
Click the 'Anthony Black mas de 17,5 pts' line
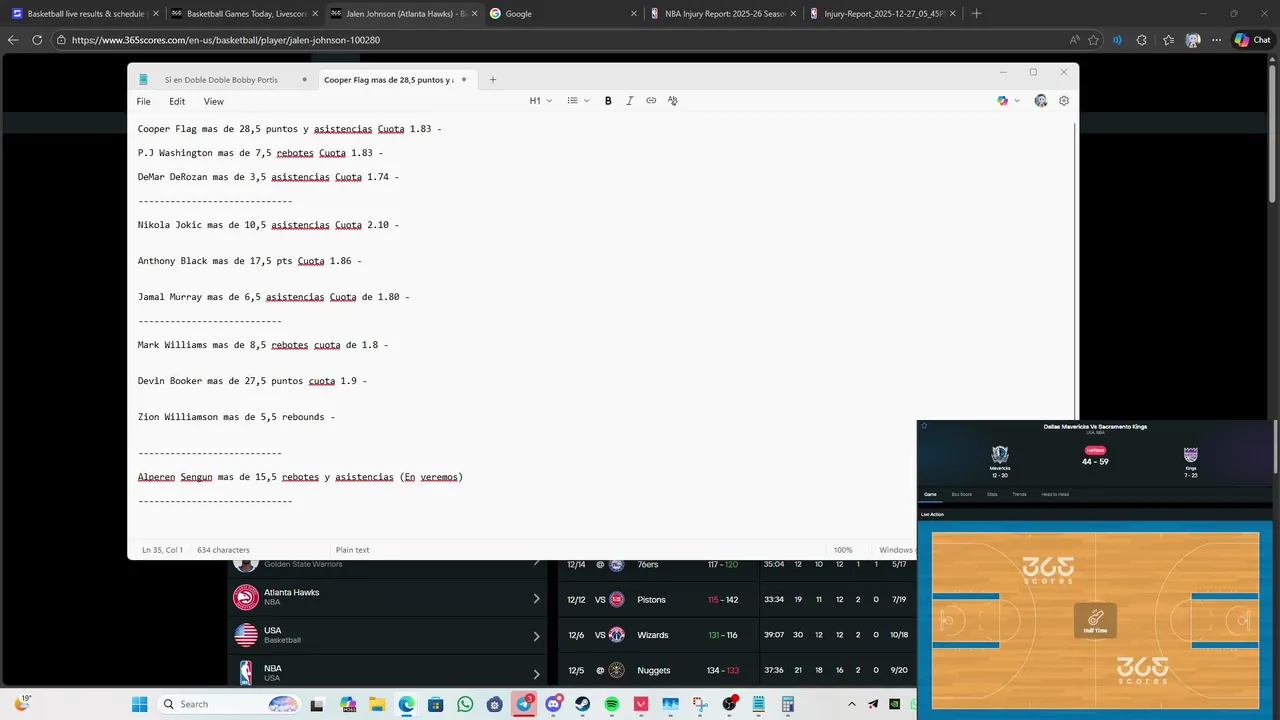coord(249,261)
